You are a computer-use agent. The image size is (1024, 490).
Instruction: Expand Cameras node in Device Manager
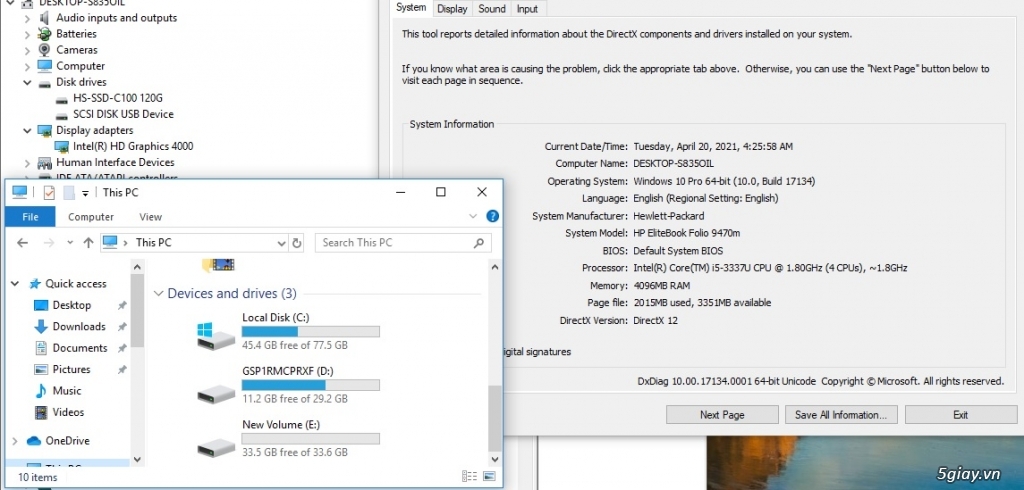27,50
